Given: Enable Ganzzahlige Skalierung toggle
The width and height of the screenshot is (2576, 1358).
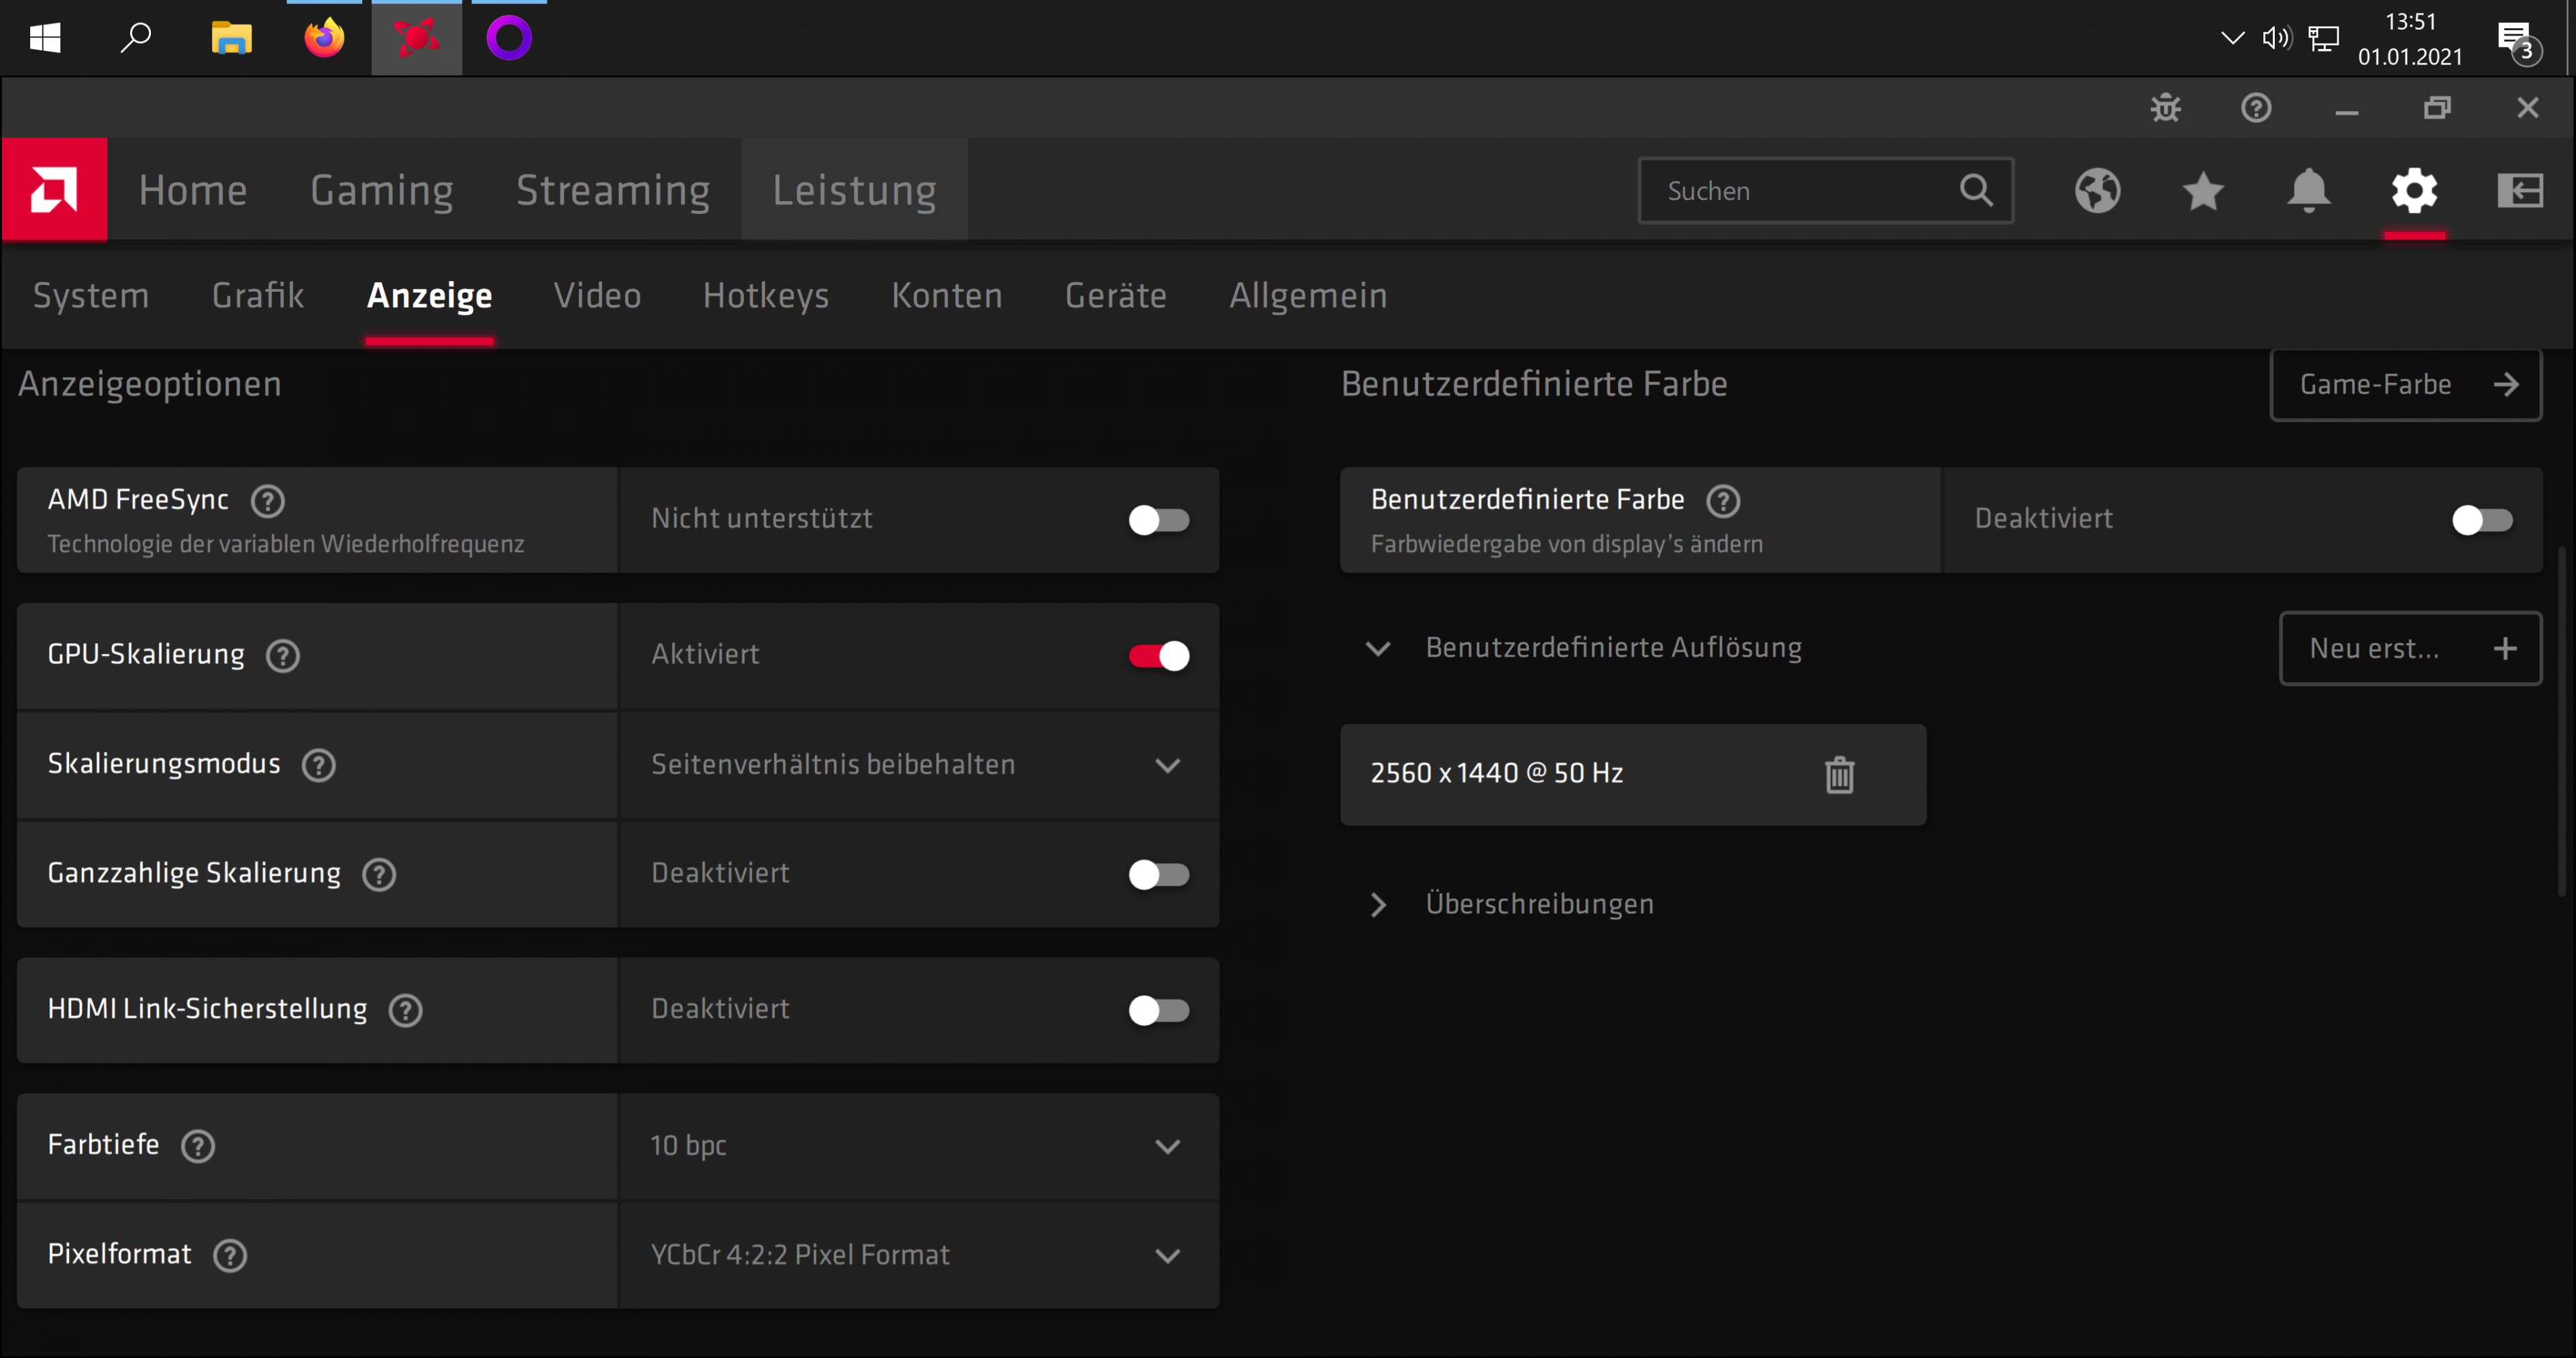Looking at the screenshot, I should [1159, 874].
